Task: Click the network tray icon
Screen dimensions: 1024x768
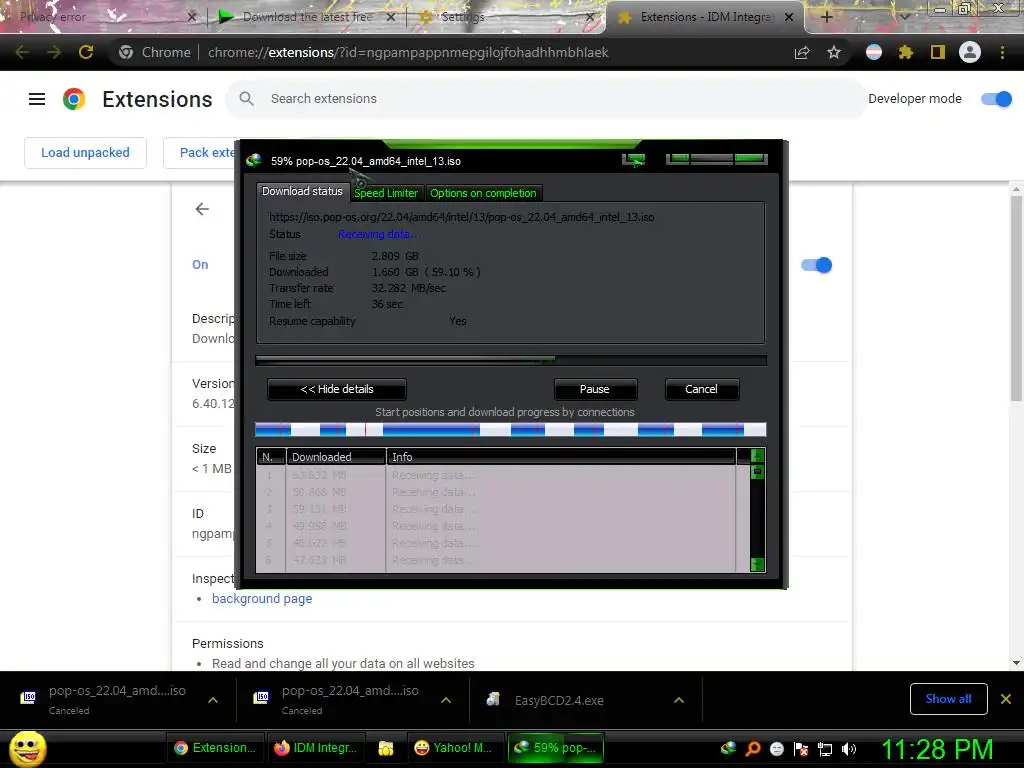Action: click(825, 749)
